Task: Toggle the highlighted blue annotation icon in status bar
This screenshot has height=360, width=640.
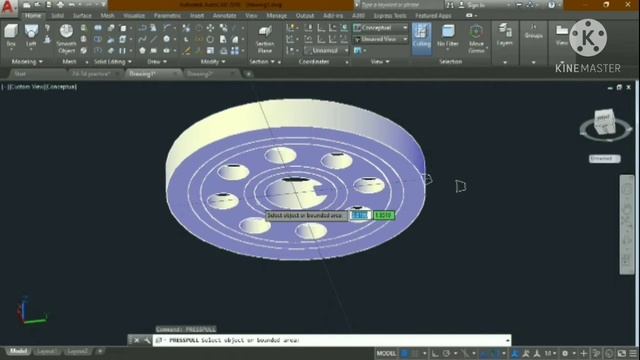Action: (x=516, y=353)
